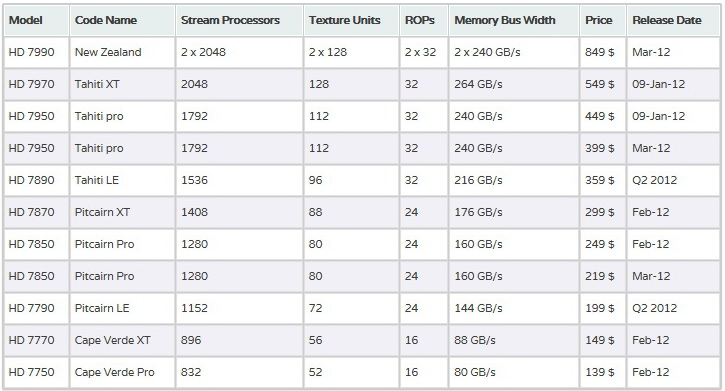Select the 849 $ price cell
The width and height of the screenshot is (725, 391).
tap(602, 52)
